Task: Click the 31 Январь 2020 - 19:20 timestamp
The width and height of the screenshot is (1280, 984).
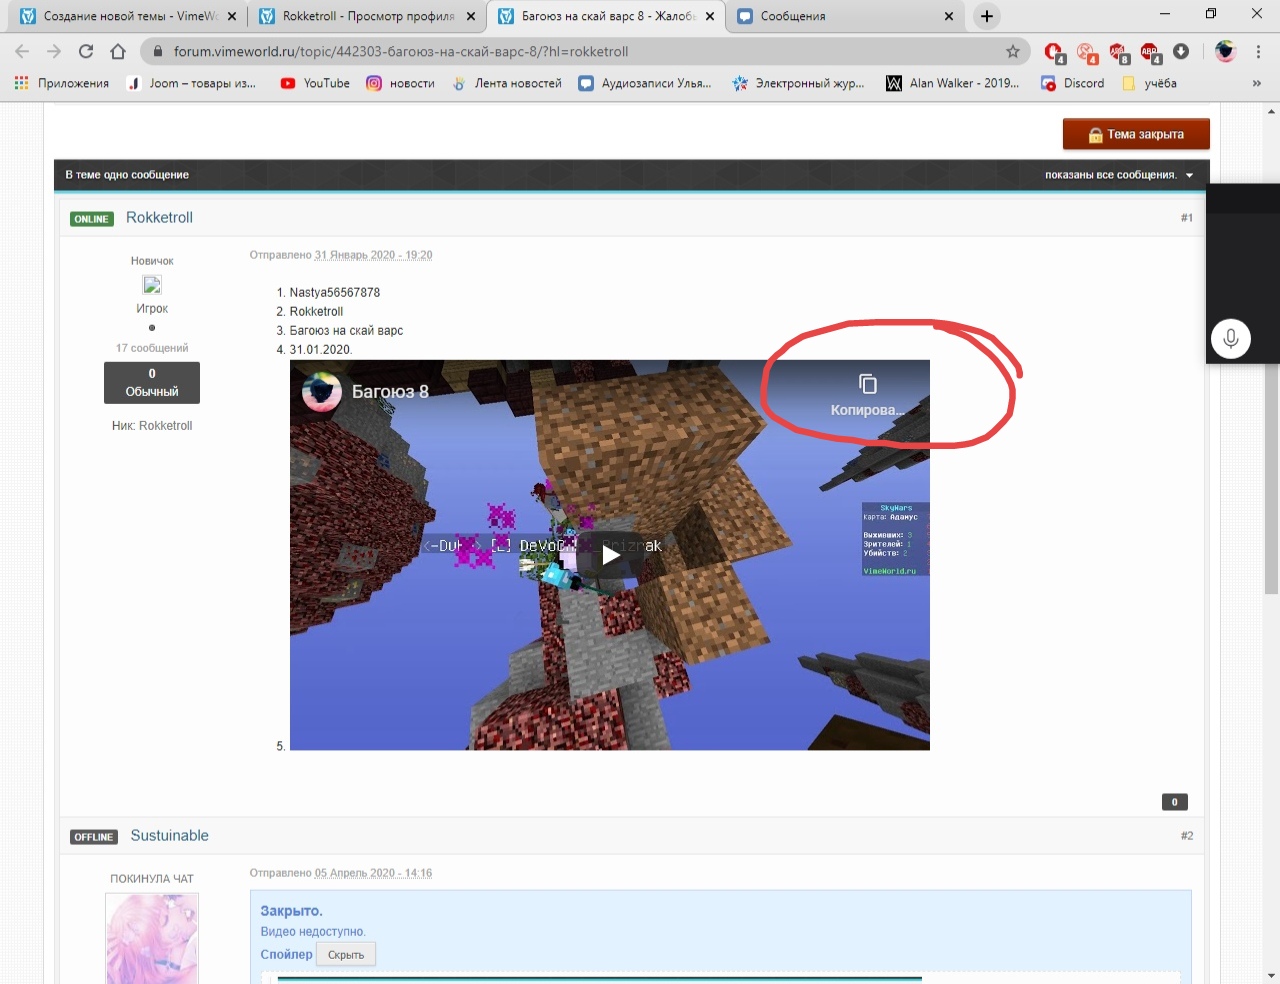Action: (373, 255)
